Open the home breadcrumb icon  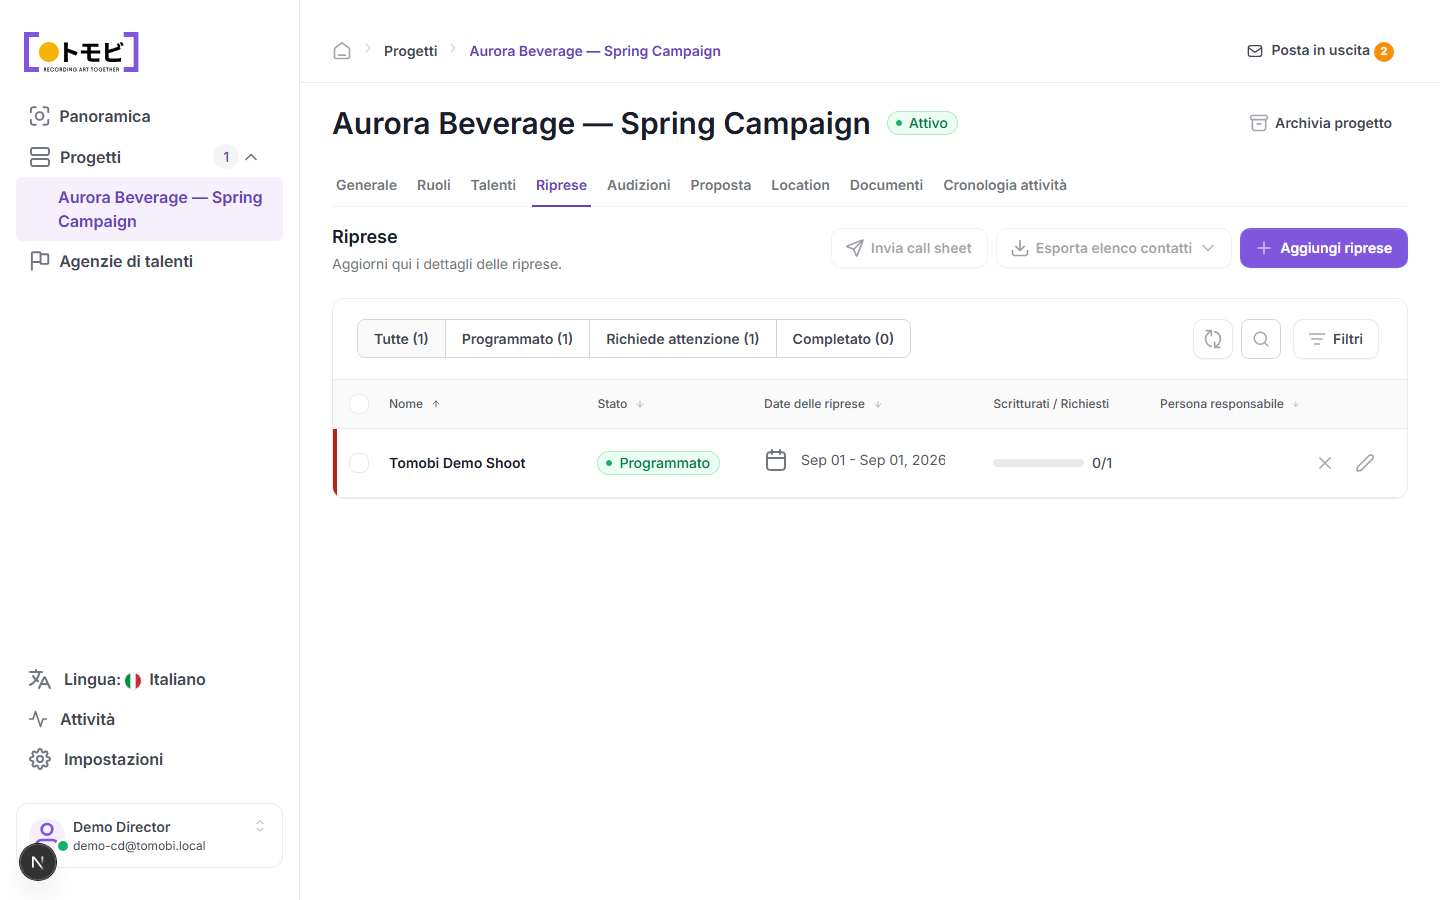342,51
